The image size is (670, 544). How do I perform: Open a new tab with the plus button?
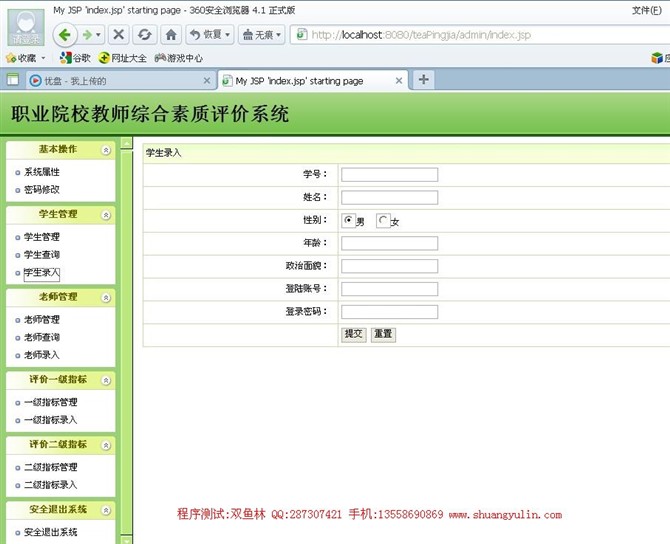pyautogui.click(x=423, y=79)
